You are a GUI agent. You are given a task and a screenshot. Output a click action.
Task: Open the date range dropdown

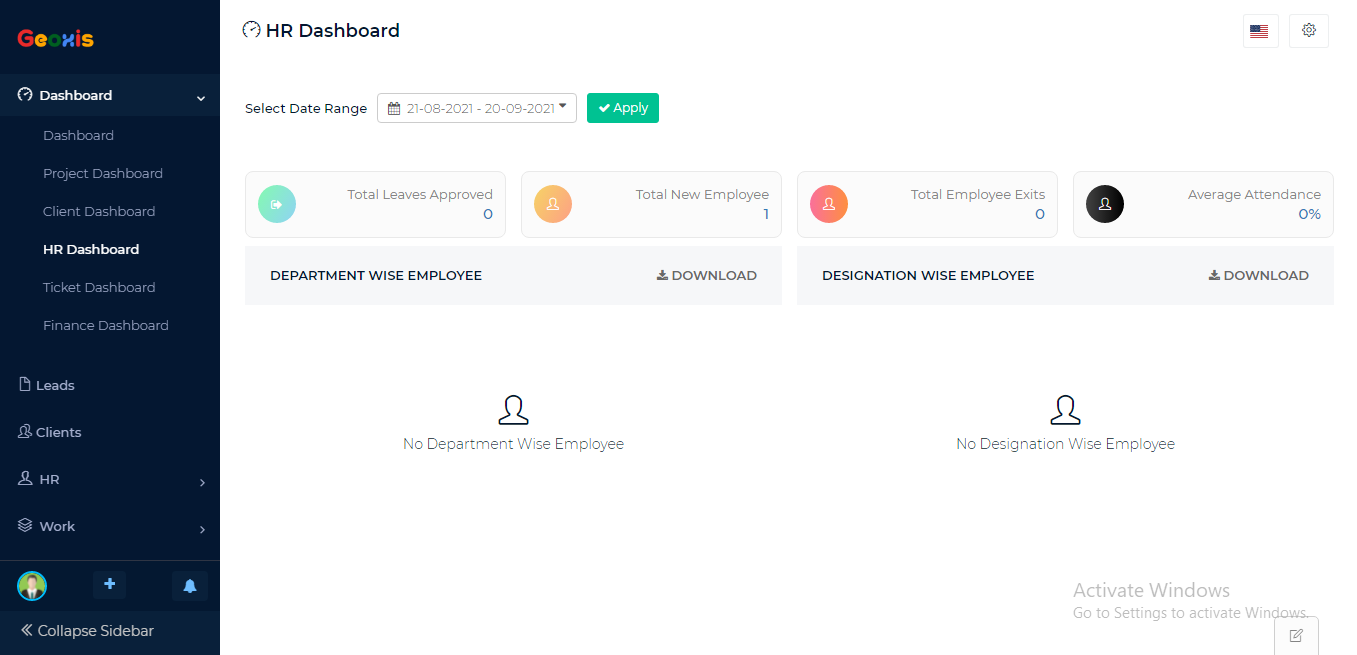point(477,108)
